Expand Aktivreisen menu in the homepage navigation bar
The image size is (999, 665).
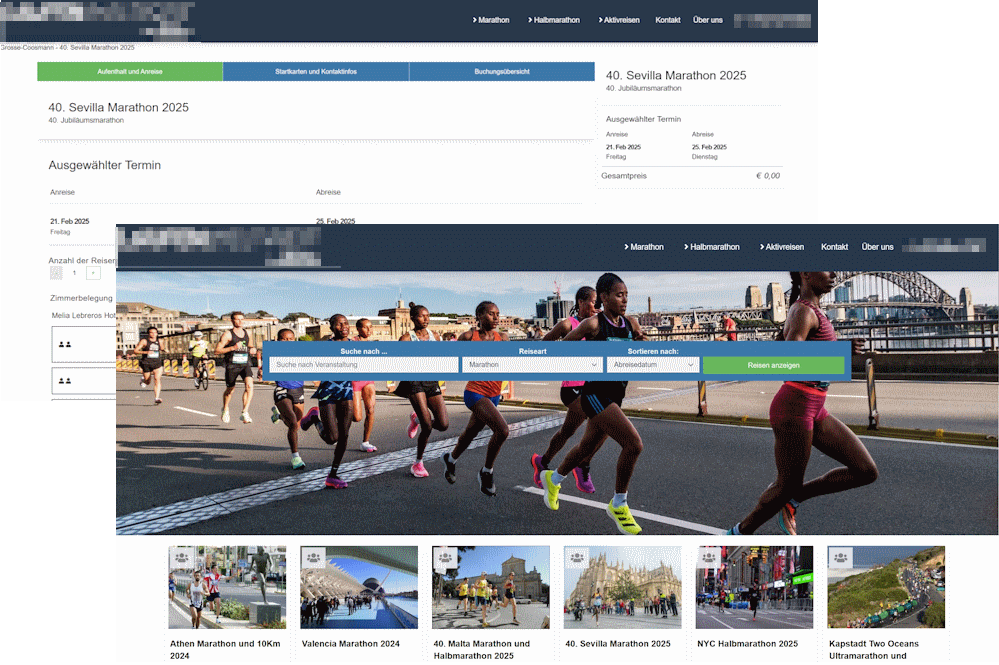782,247
